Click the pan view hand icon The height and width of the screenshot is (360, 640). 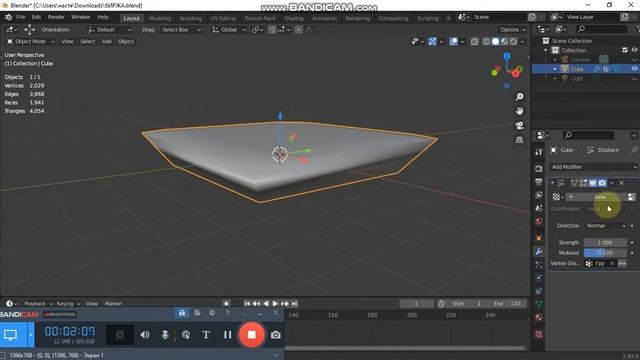[x=519, y=111]
